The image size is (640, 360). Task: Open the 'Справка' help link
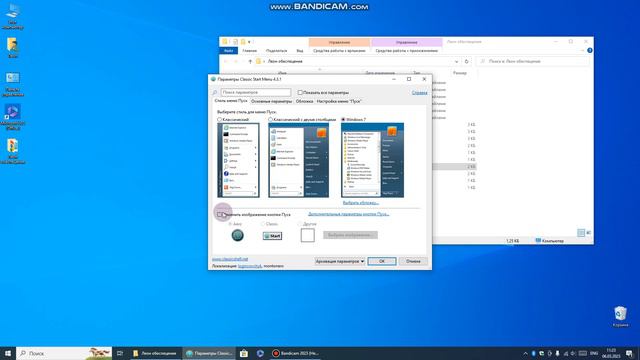(419, 93)
